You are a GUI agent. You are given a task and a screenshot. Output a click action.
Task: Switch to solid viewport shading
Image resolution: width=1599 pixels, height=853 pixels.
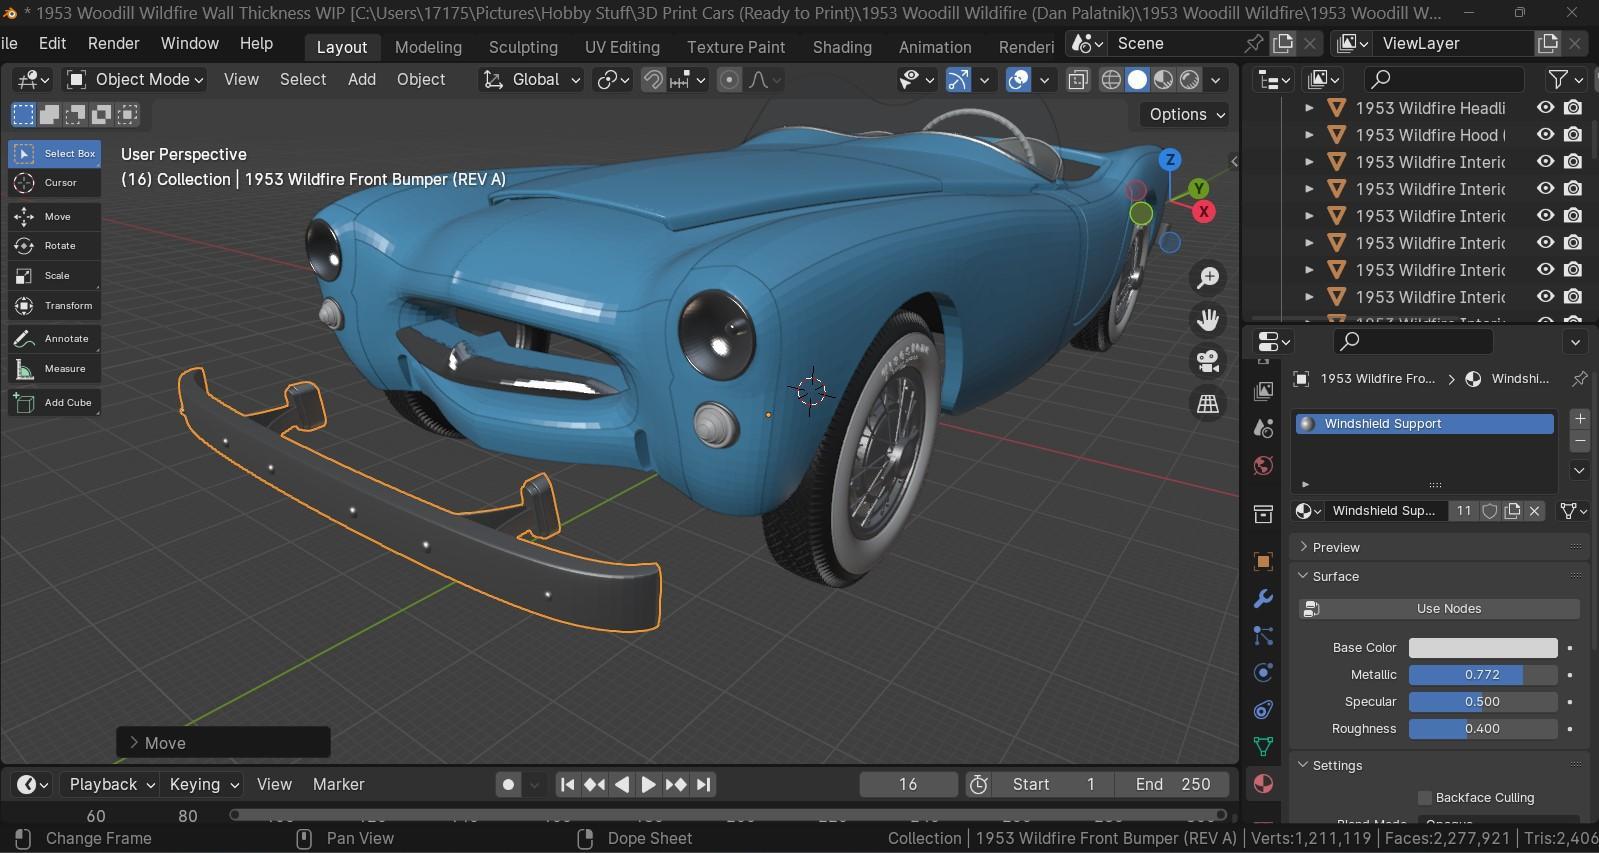1137,80
